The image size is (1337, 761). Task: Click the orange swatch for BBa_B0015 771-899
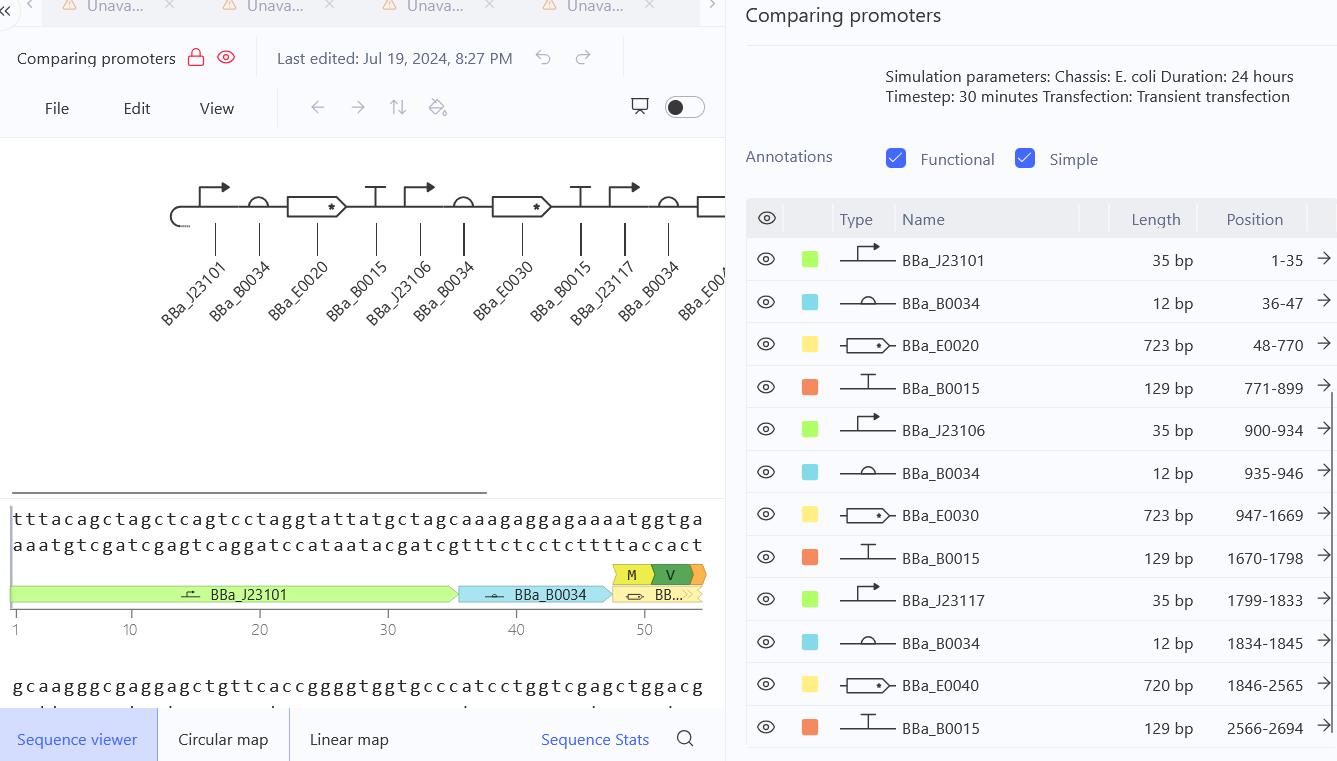[x=810, y=387]
